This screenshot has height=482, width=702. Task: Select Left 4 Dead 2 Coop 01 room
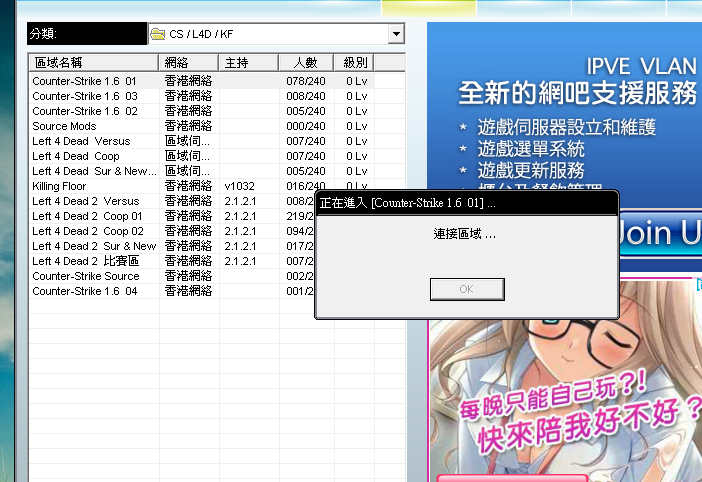(172, 216)
